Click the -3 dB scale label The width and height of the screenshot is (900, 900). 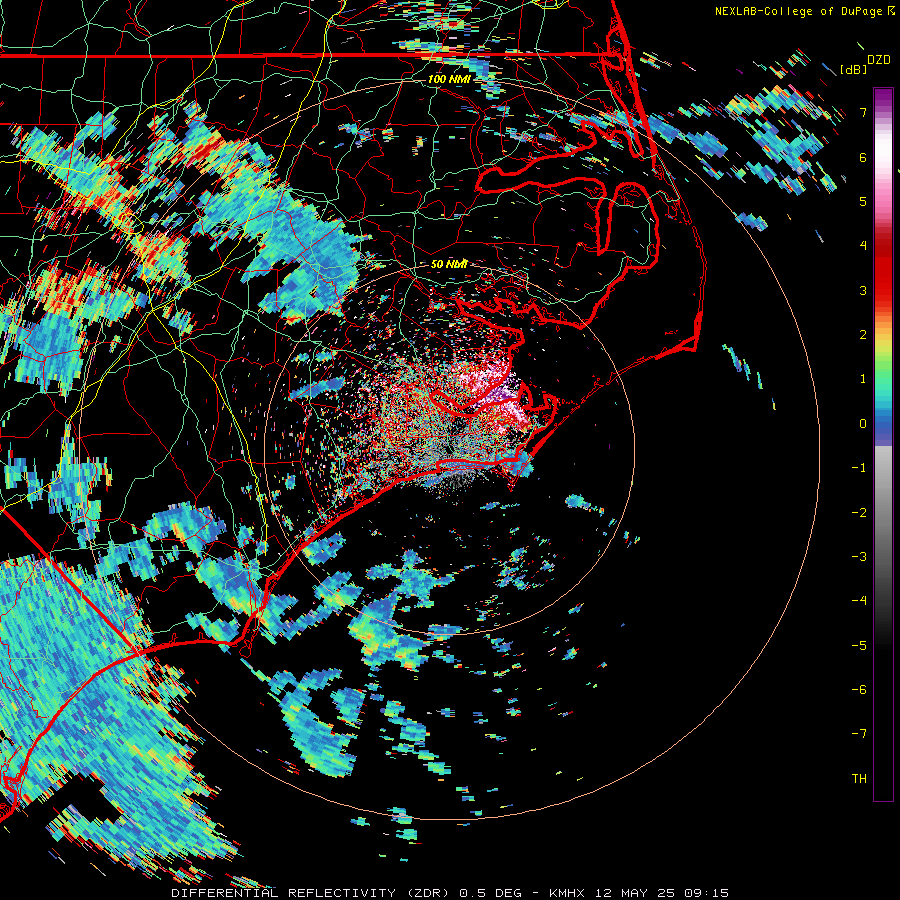point(859,557)
